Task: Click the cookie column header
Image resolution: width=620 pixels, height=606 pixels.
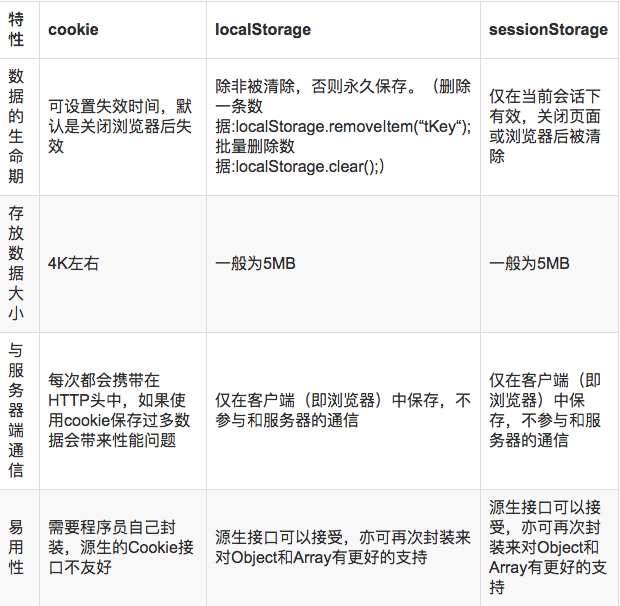Action: (73, 30)
